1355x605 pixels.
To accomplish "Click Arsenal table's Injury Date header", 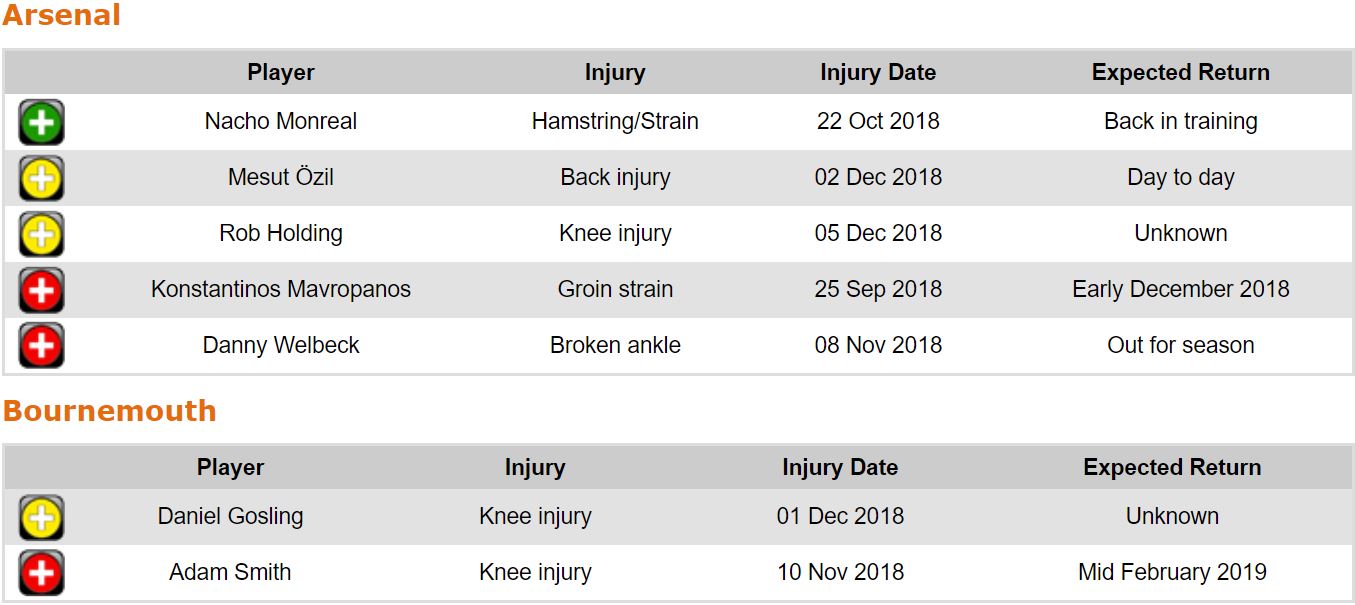I will (878, 73).
